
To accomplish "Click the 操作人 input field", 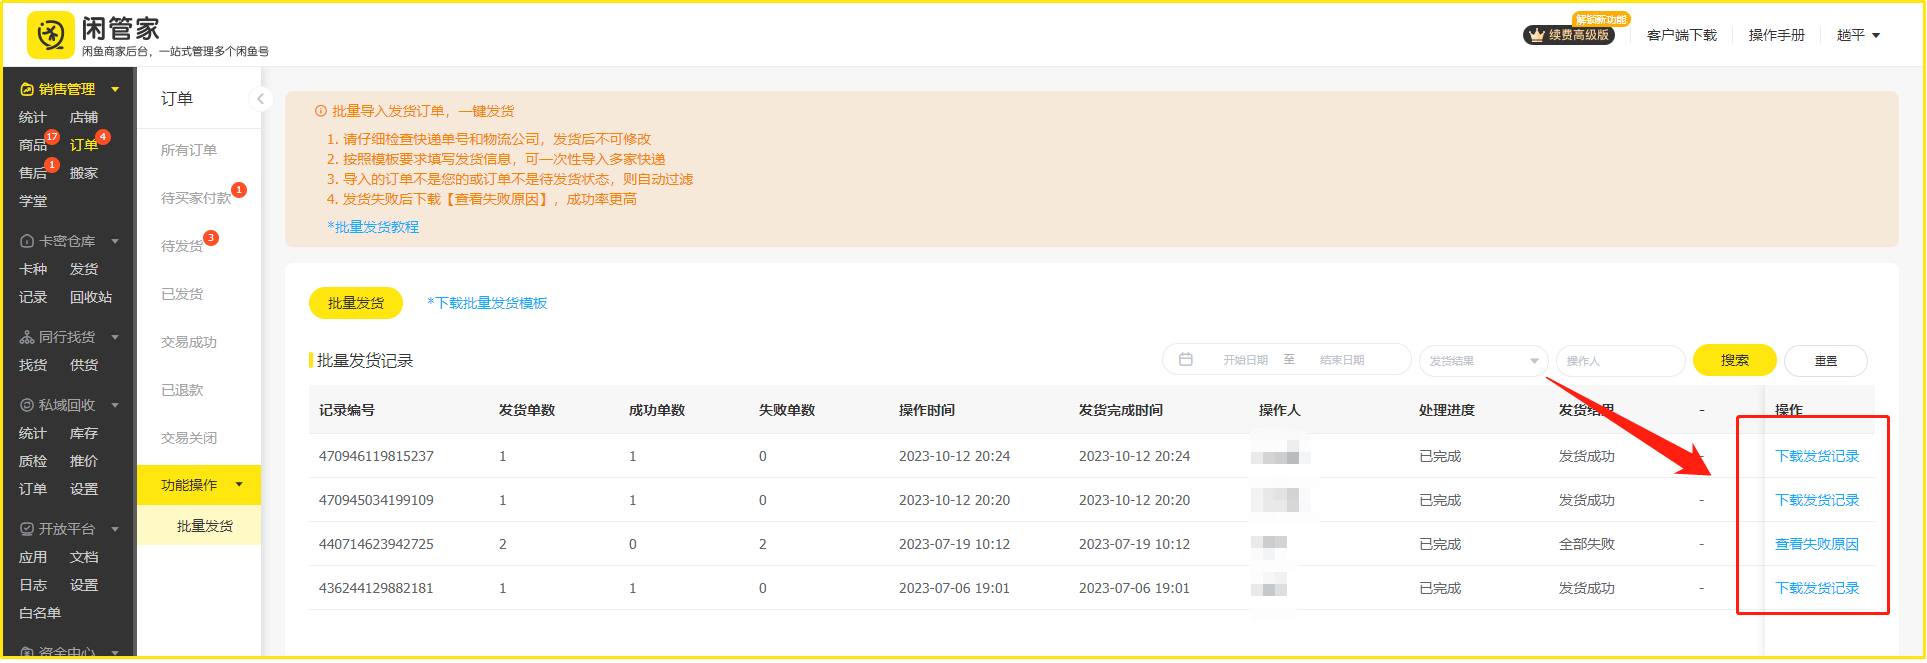I will tap(1620, 361).
